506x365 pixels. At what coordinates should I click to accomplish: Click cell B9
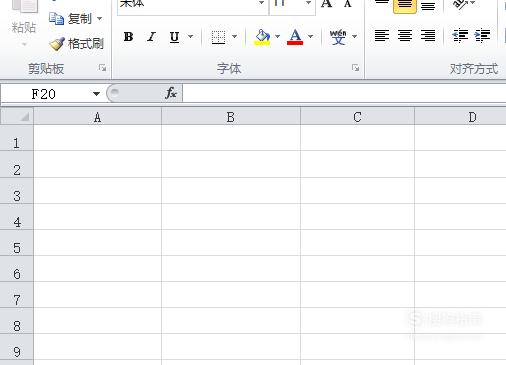(x=231, y=347)
